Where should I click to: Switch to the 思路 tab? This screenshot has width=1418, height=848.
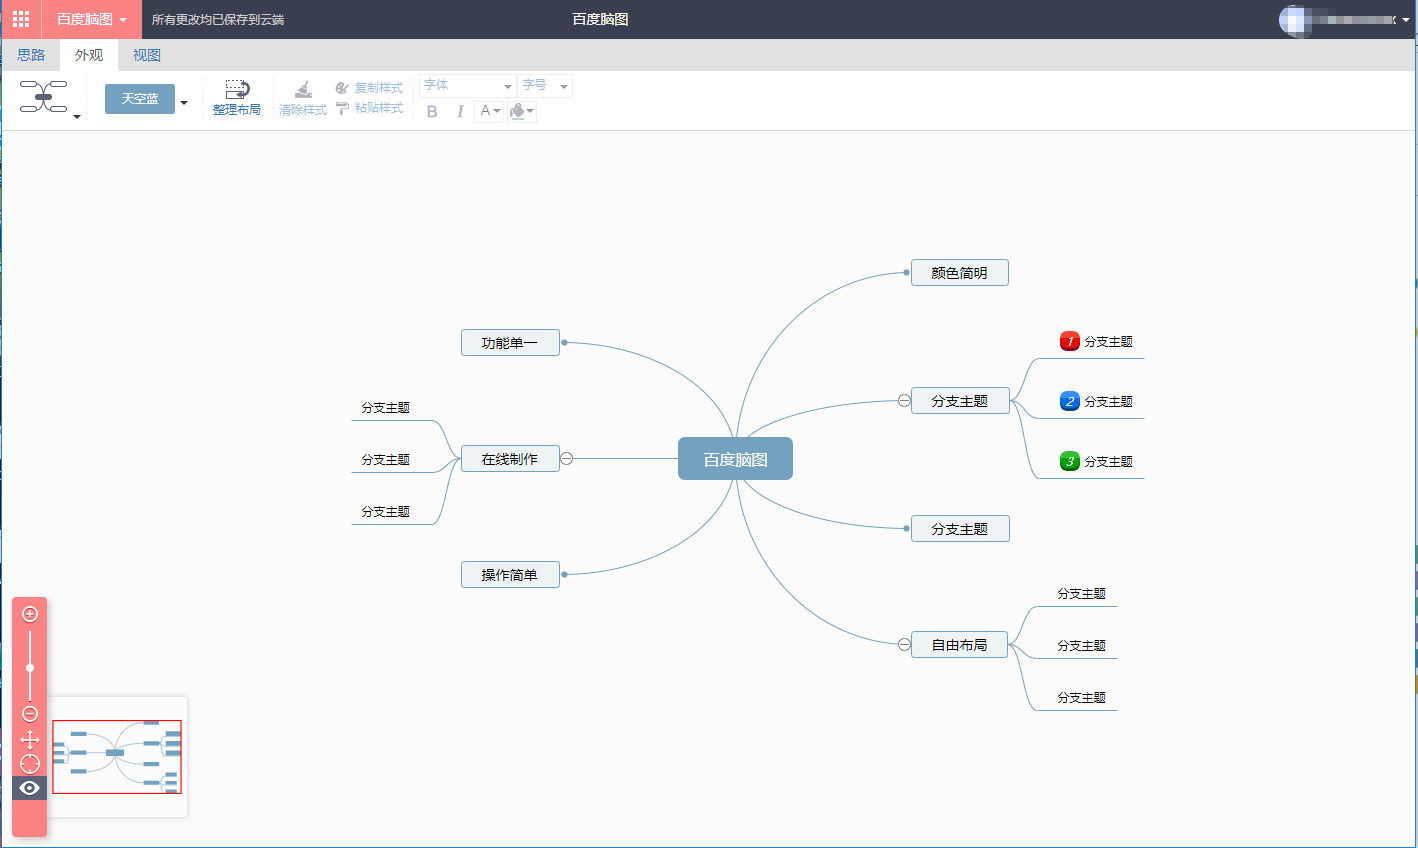click(31, 55)
